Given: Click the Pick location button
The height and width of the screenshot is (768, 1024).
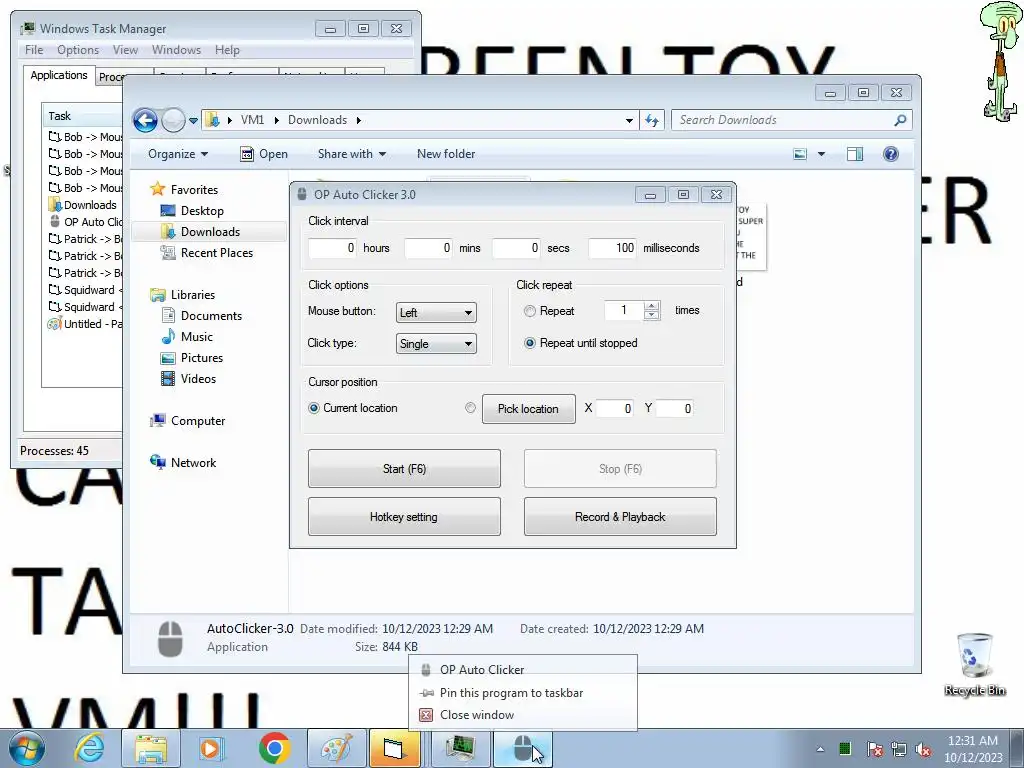Looking at the screenshot, I should [528, 409].
